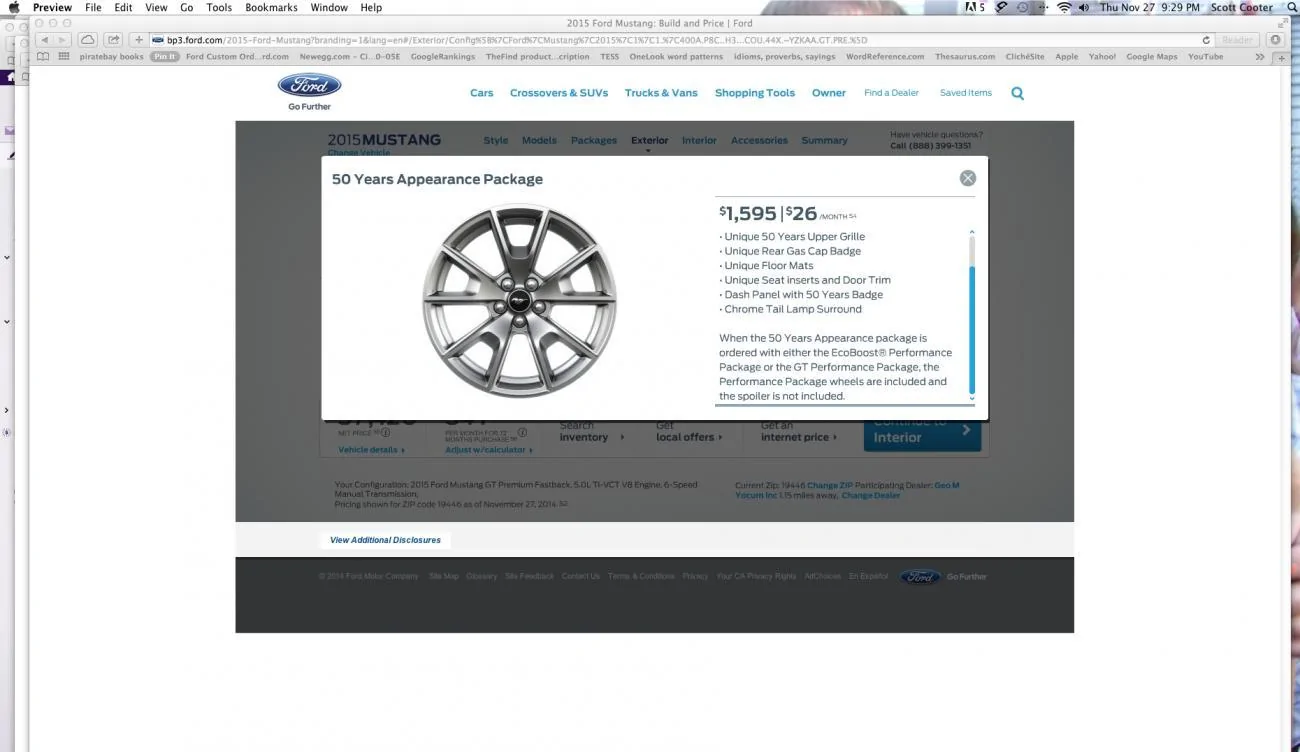Click the Ford oval logo in header
1300x752 pixels.
pos(309,85)
